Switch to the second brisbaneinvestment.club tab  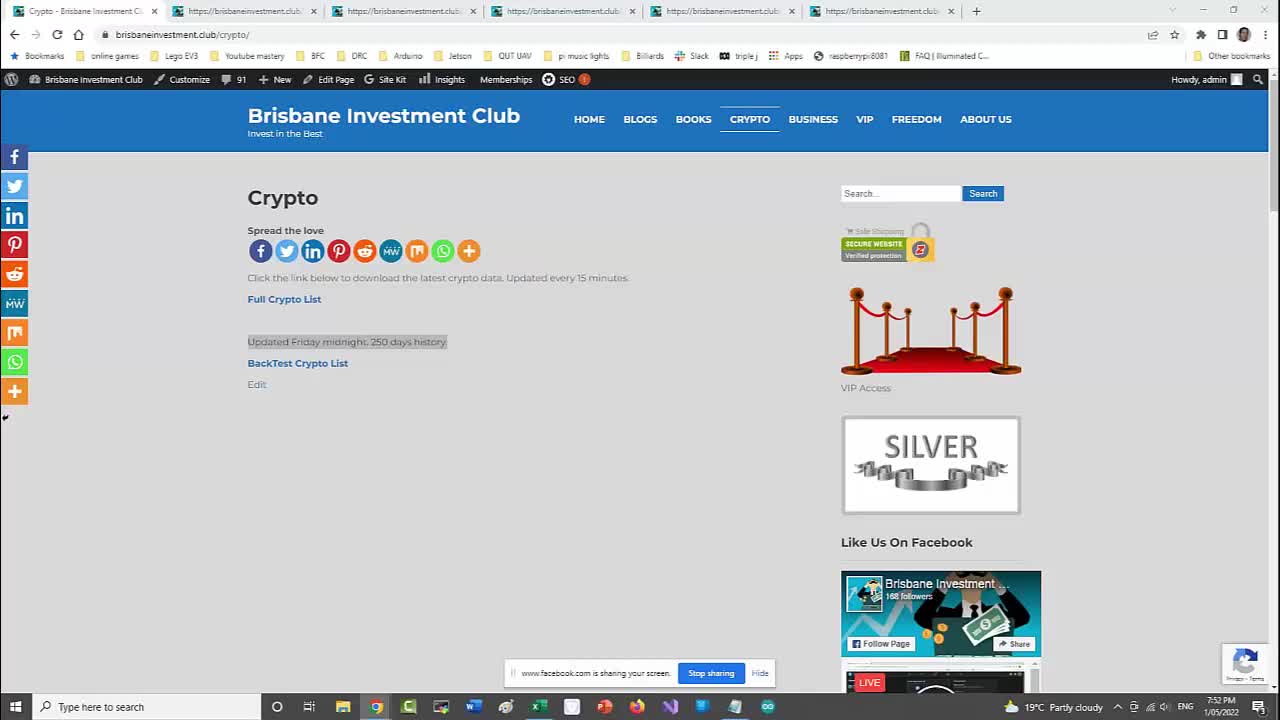(x=245, y=11)
